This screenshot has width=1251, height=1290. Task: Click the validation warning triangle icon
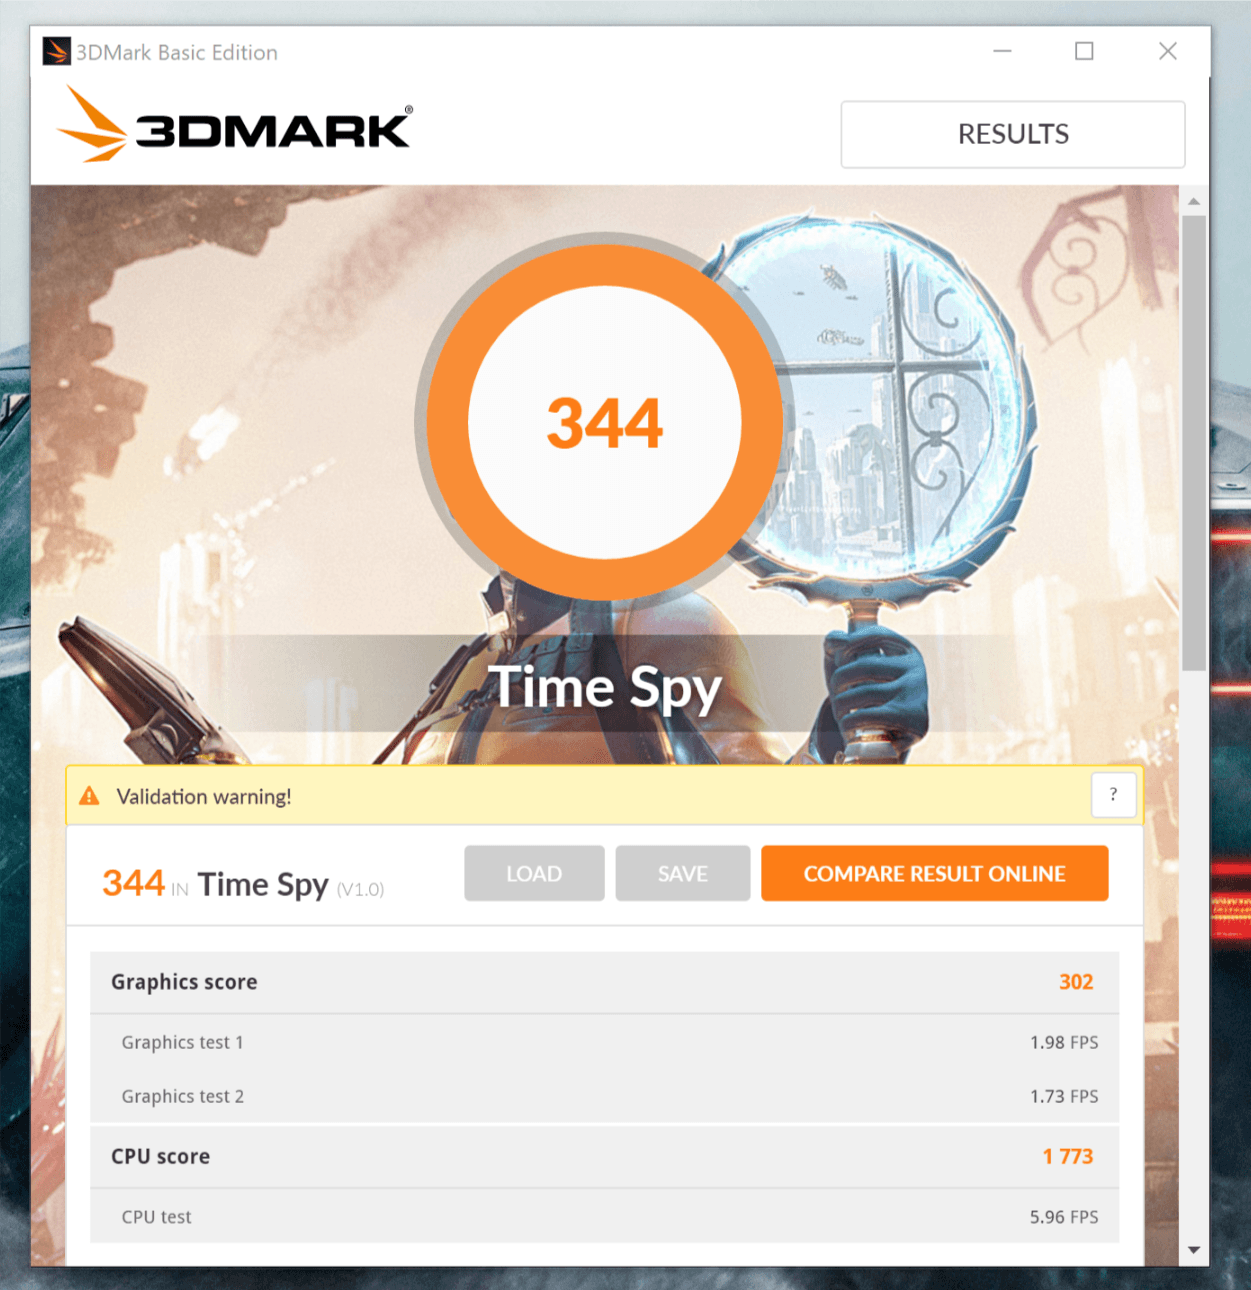[89, 796]
